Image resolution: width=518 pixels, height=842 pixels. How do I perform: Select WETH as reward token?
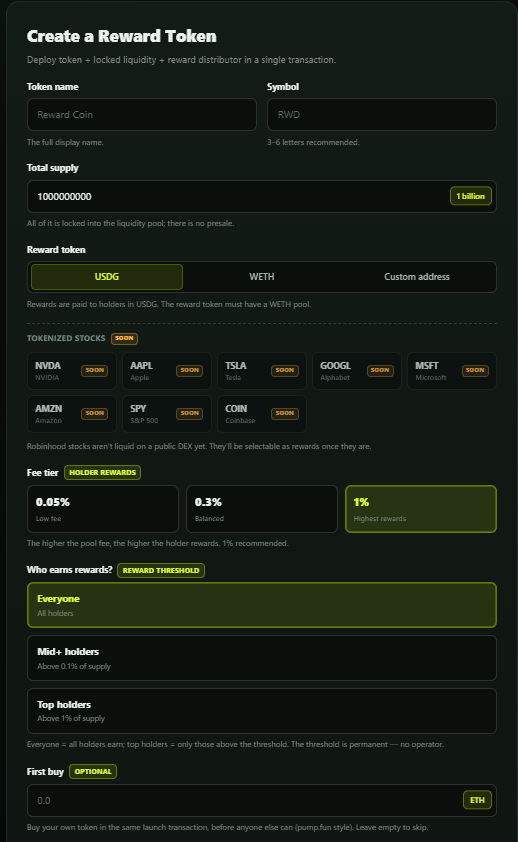point(261,277)
